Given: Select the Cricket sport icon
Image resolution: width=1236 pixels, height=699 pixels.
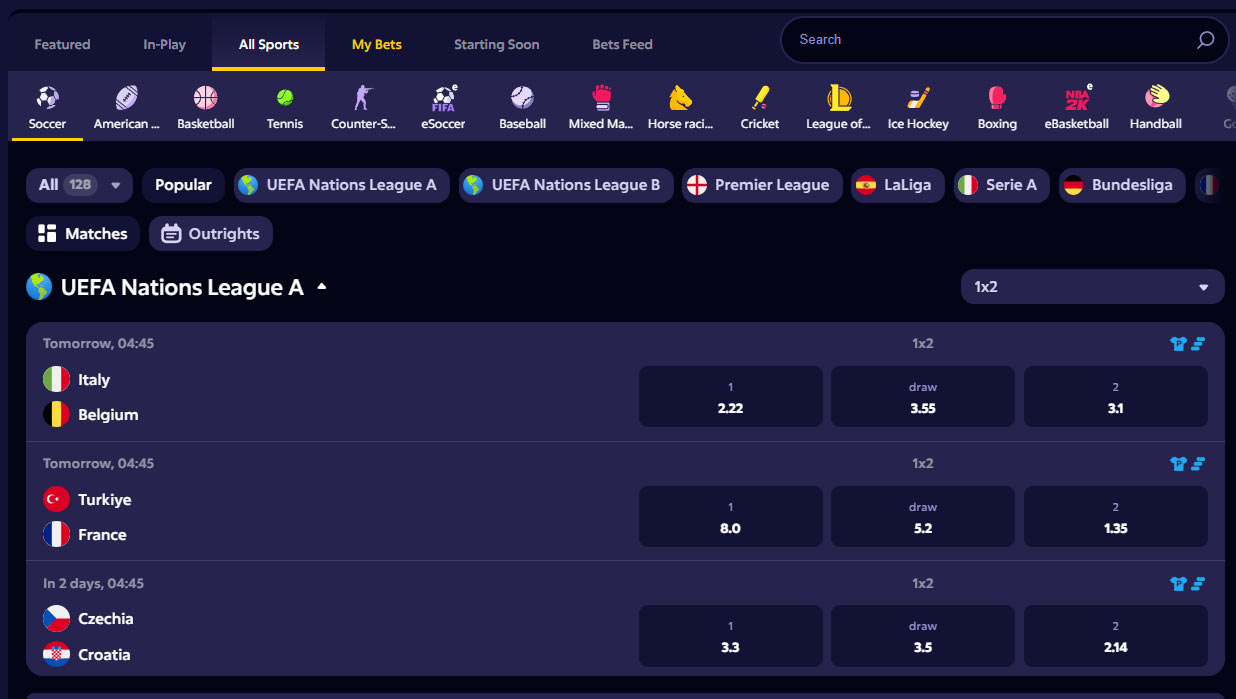Looking at the screenshot, I should [760, 98].
